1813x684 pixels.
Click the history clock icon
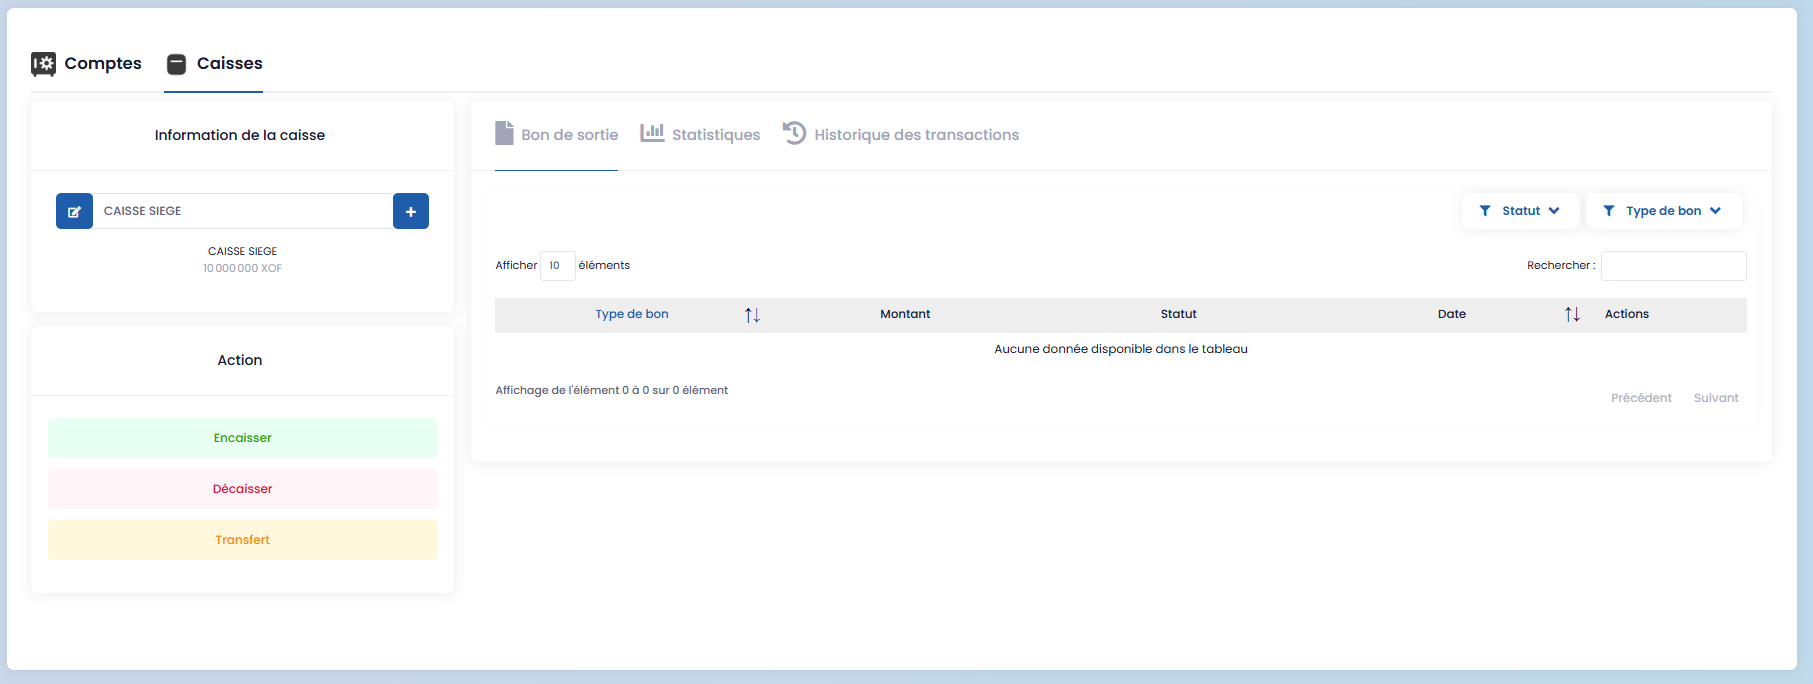[794, 133]
